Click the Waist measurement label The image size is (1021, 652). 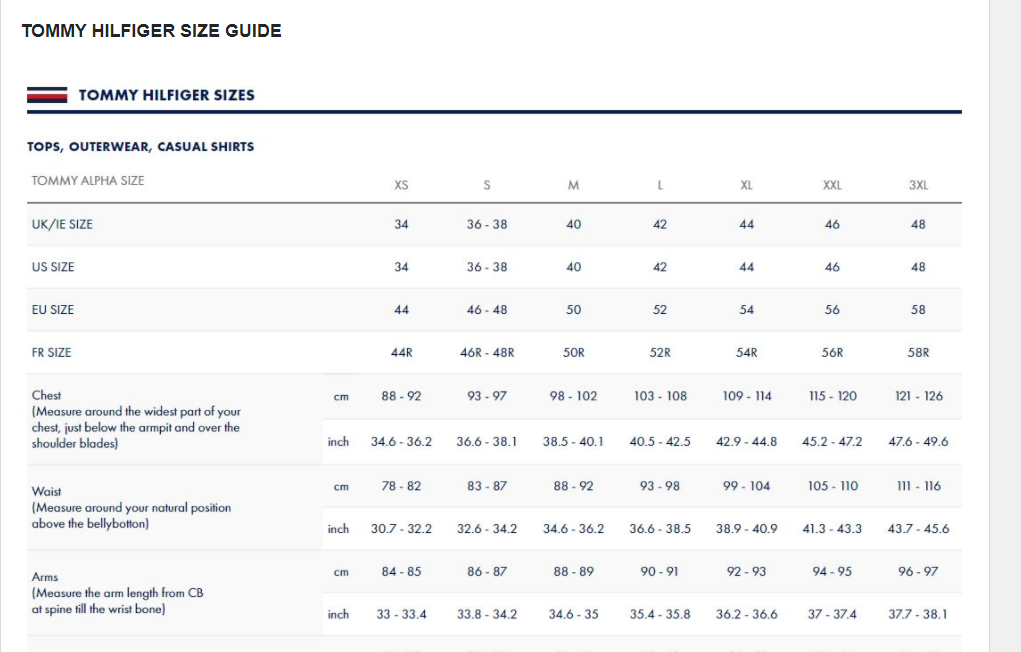click(x=132, y=507)
